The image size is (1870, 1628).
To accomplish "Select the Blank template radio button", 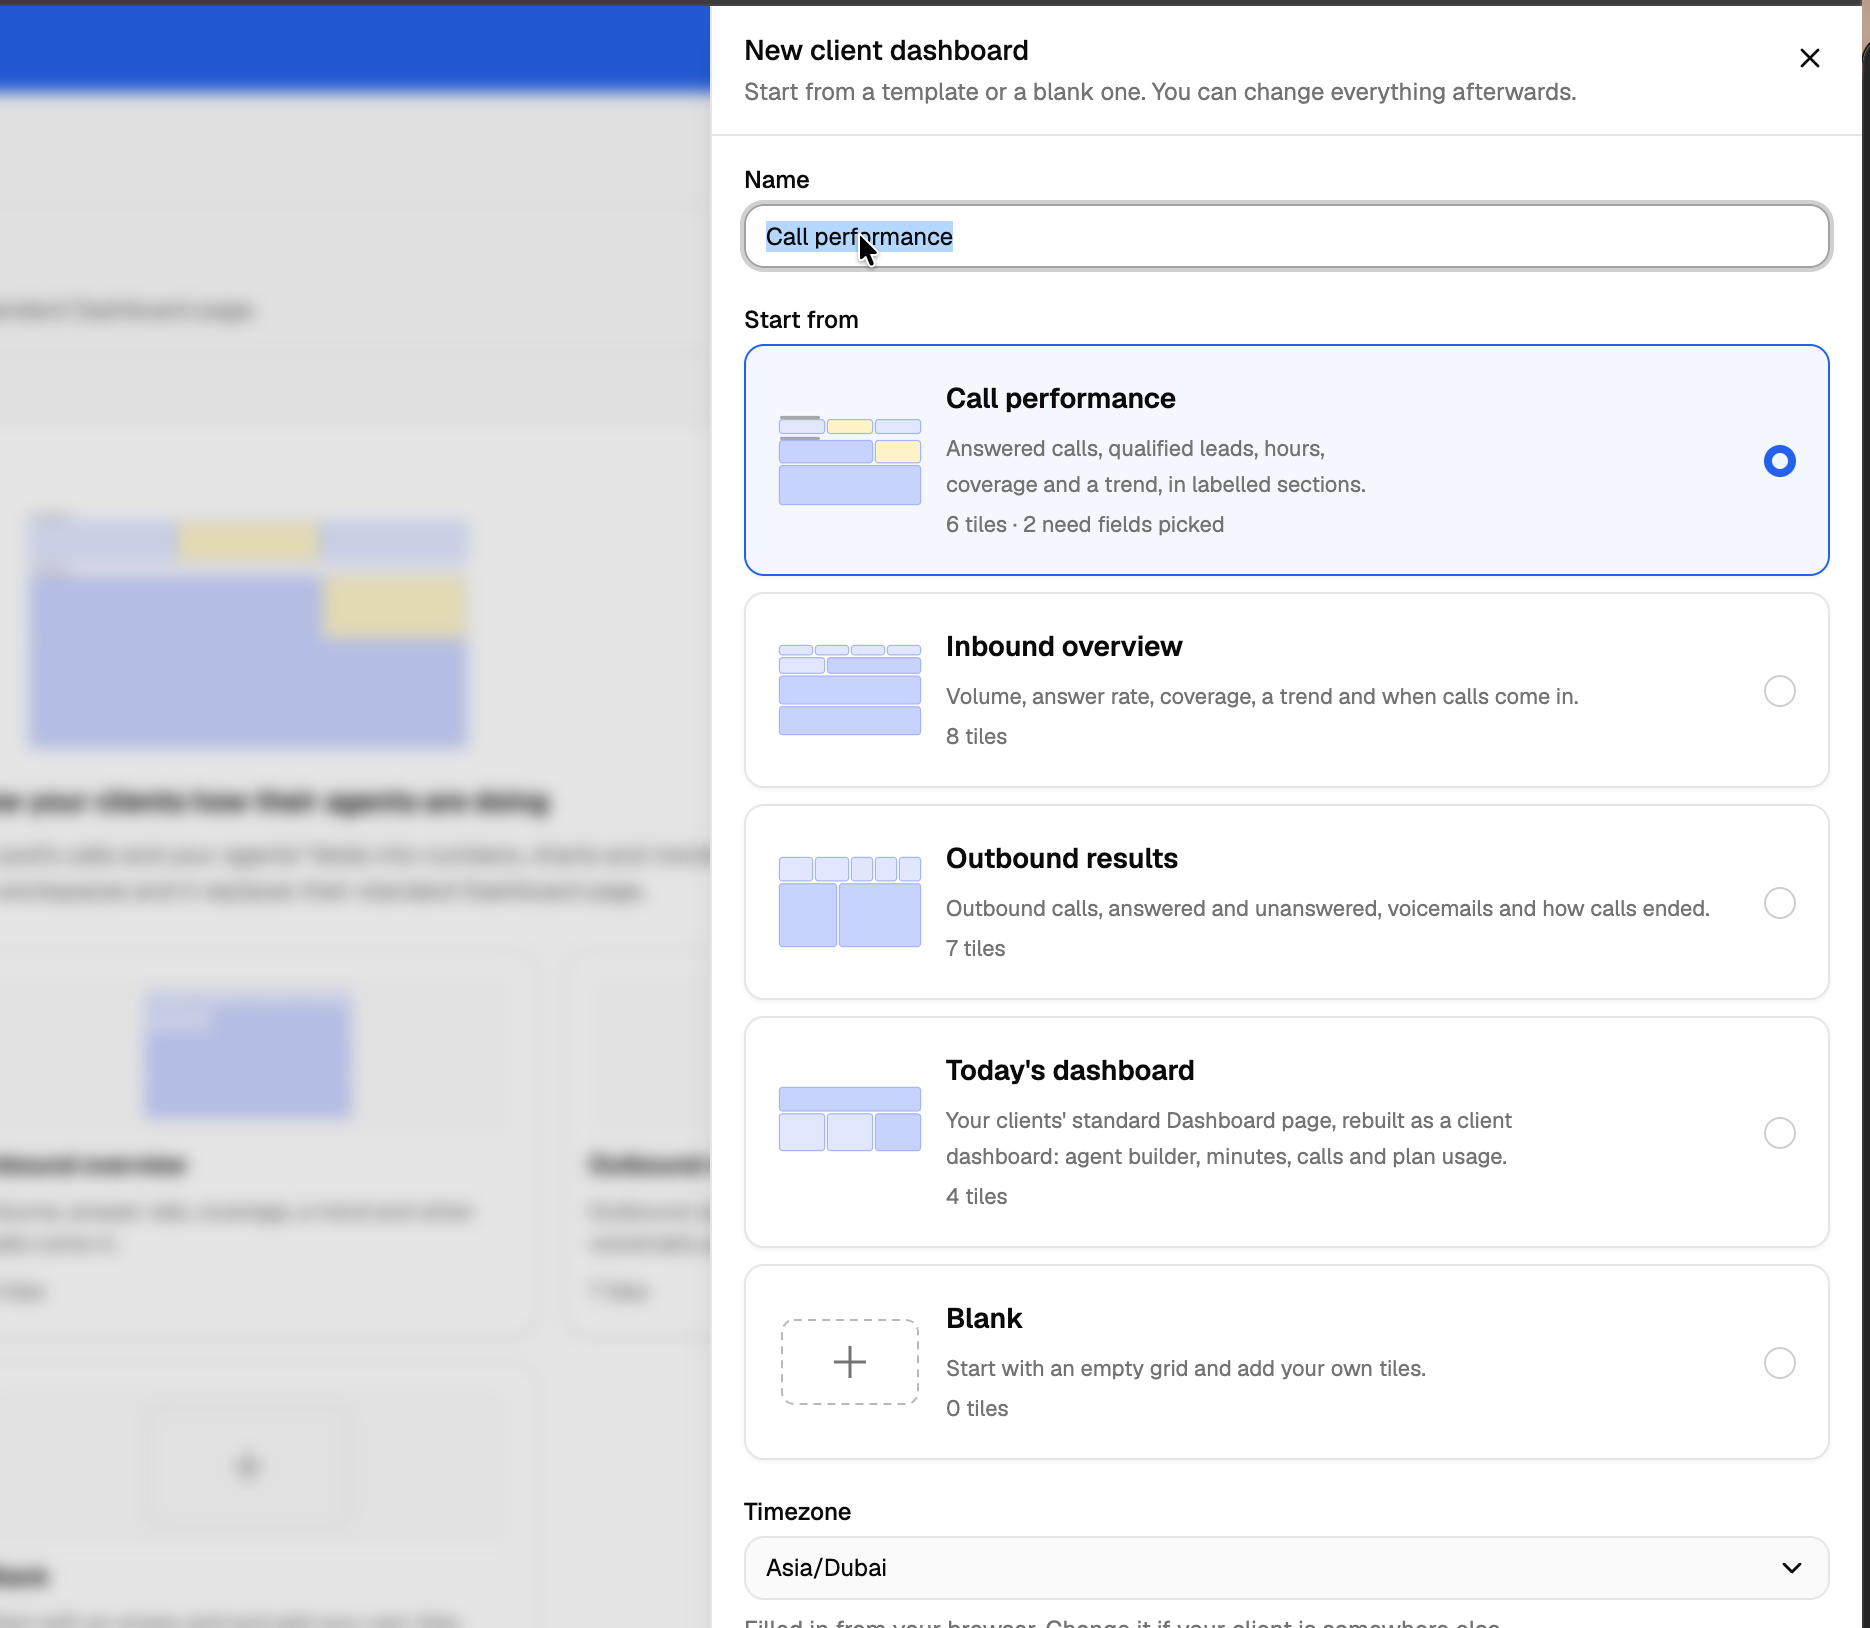I will (1779, 1363).
